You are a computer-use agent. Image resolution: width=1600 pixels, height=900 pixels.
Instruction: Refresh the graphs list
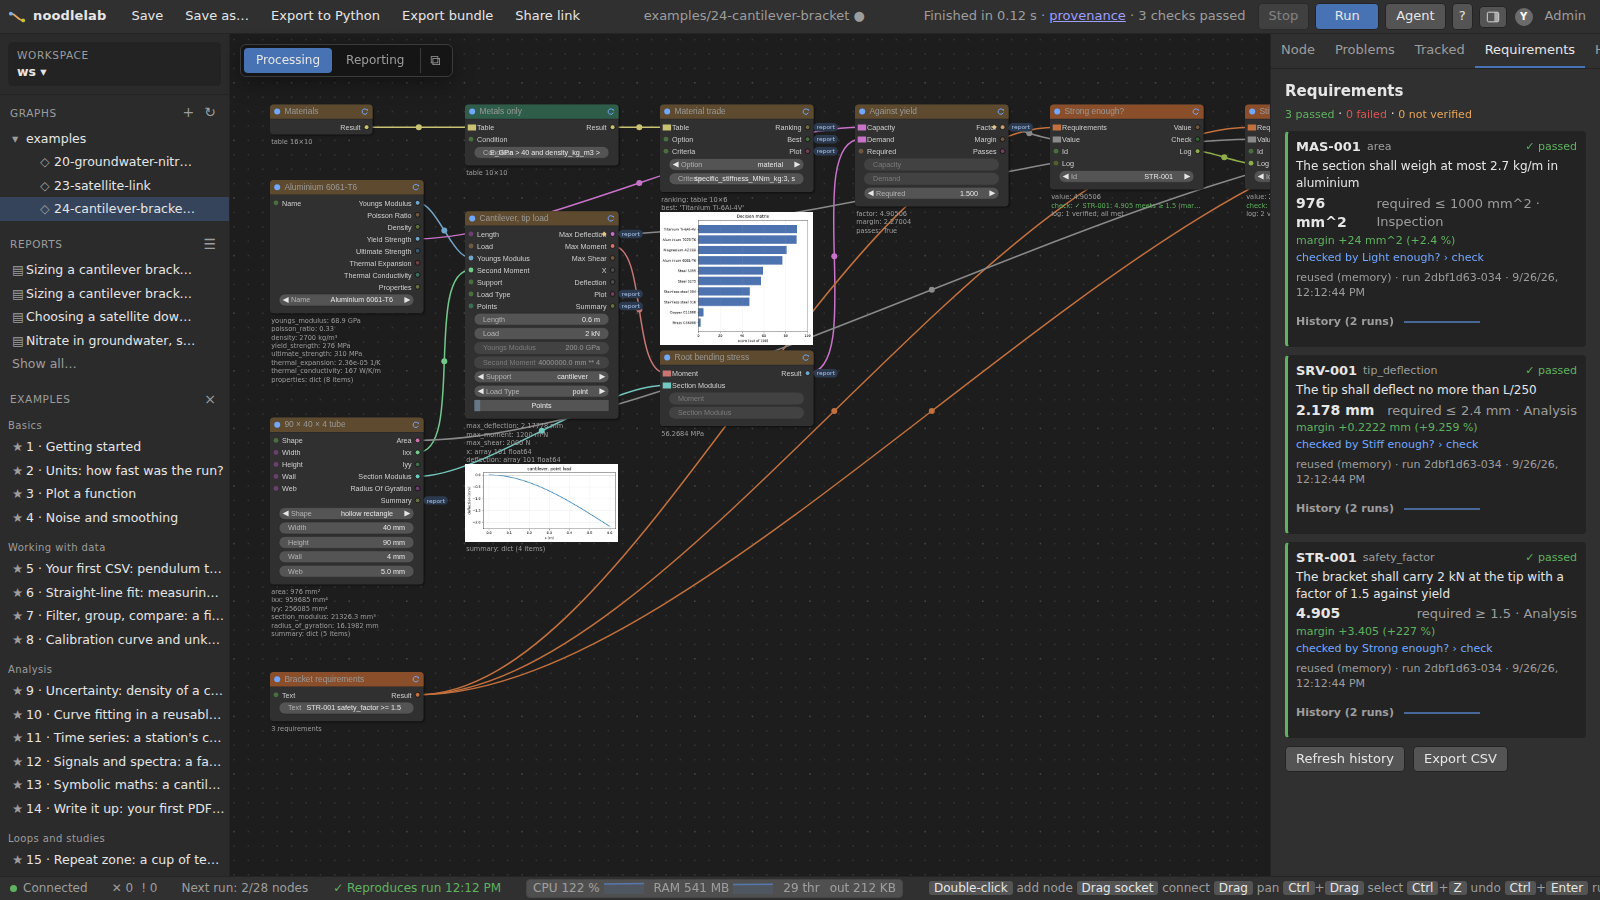point(210,113)
